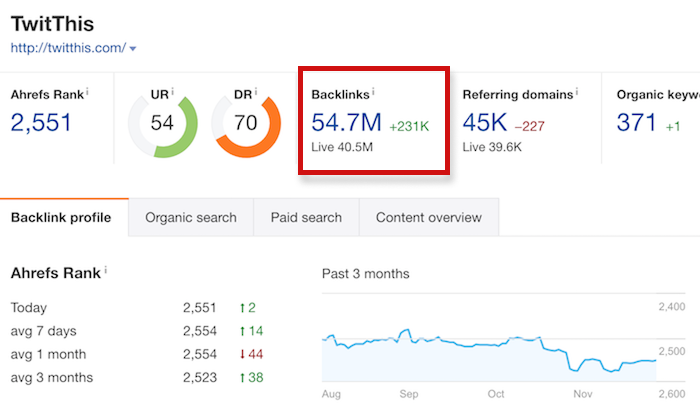
Task: Click the UR 54 green gauge
Action: [163, 123]
